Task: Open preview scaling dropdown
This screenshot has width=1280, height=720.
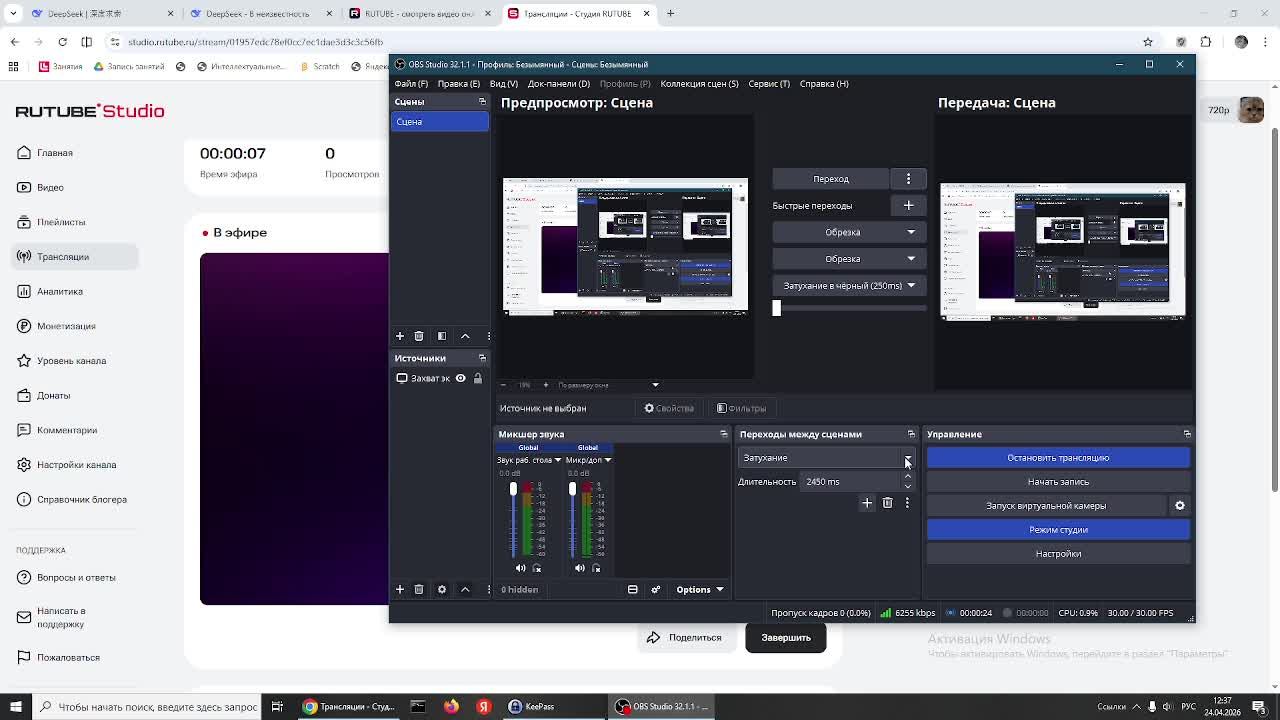Action: tap(655, 385)
